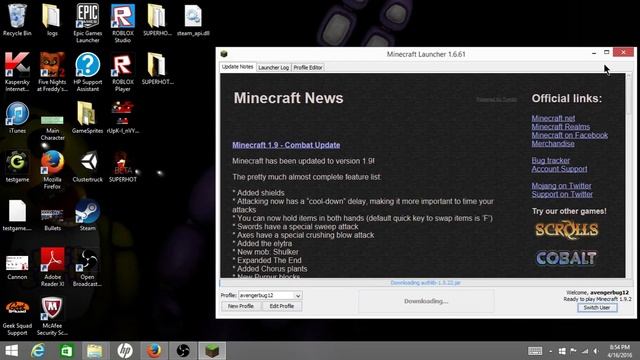The image size is (640, 360).
Task: Open Mozilla Firefox desktop shortcut
Action: click(x=52, y=169)
